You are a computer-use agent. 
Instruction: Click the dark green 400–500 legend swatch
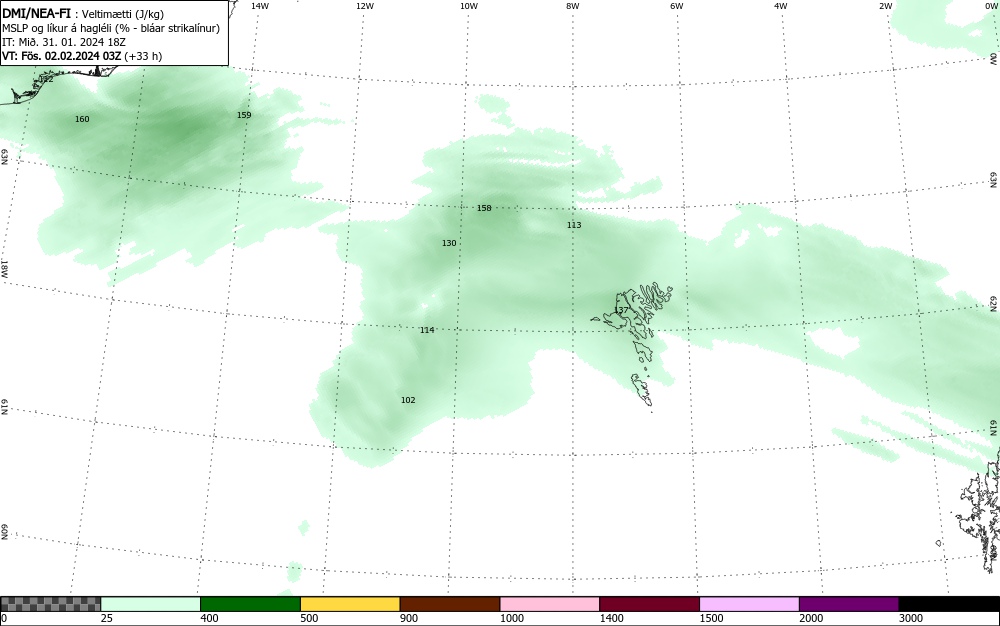coord(250,604)
